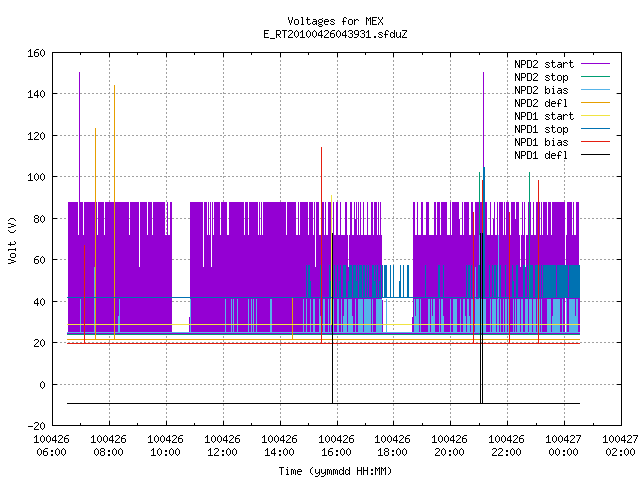Click the file name E_RT20100426043931.sfduZ subtitle
The image size is (640, 480).
[335, 34]
